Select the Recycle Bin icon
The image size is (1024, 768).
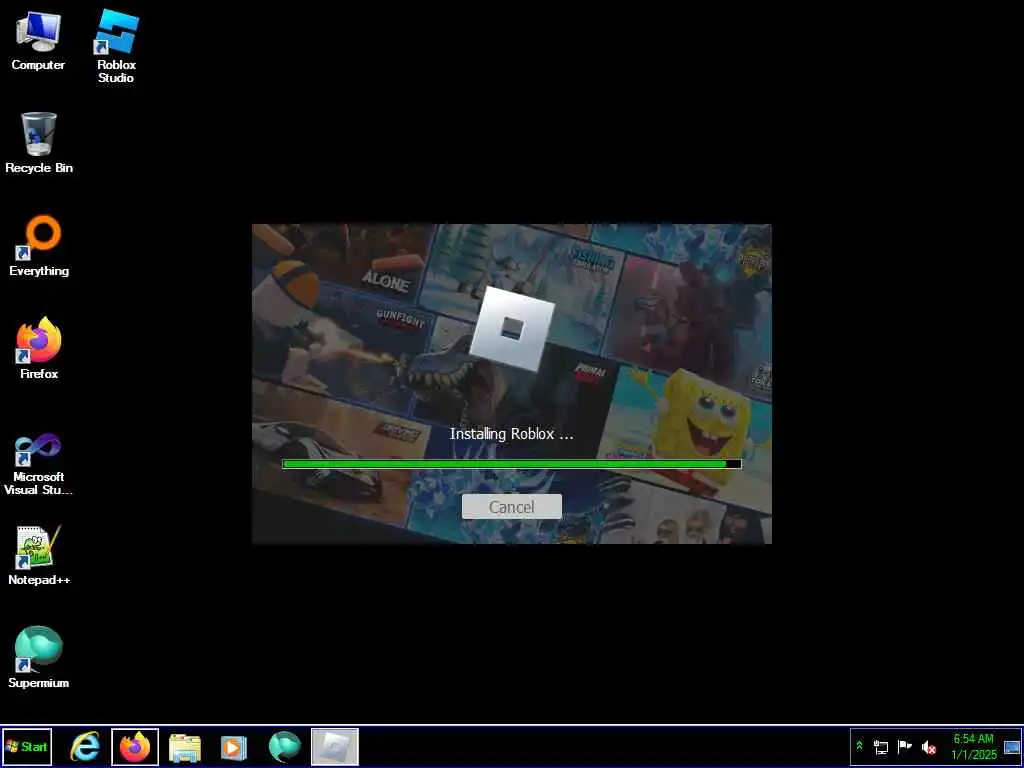(x=39, y=142)
